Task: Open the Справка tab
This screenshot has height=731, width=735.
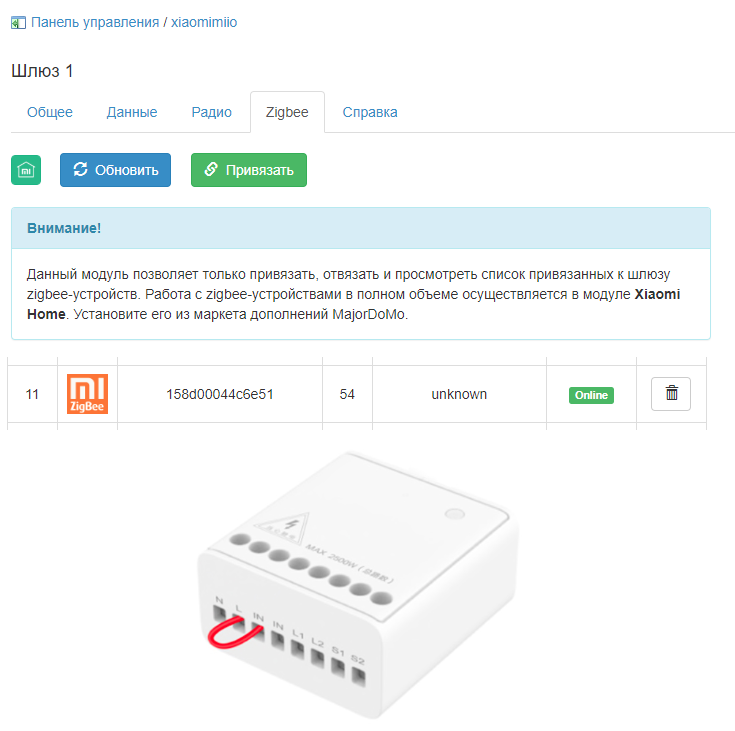Action: (x=370, y=112)
